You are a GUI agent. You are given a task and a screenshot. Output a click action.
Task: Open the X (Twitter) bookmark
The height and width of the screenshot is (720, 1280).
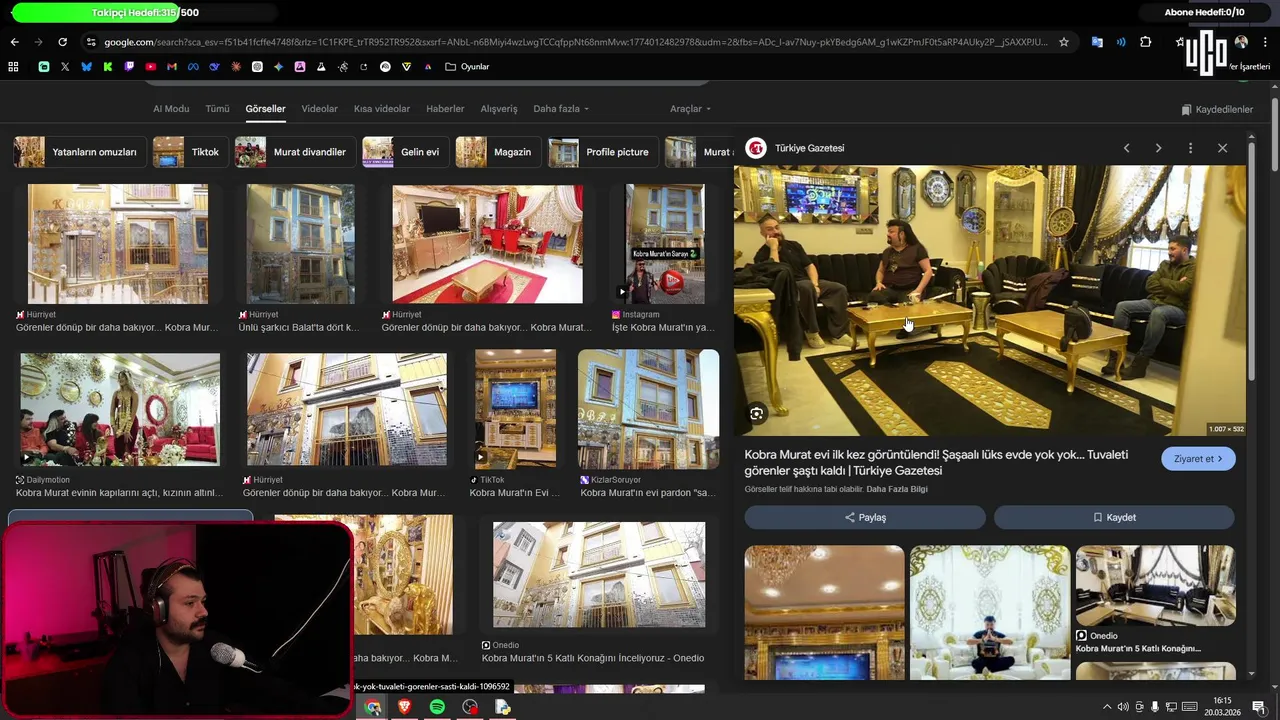pos(65,67)
